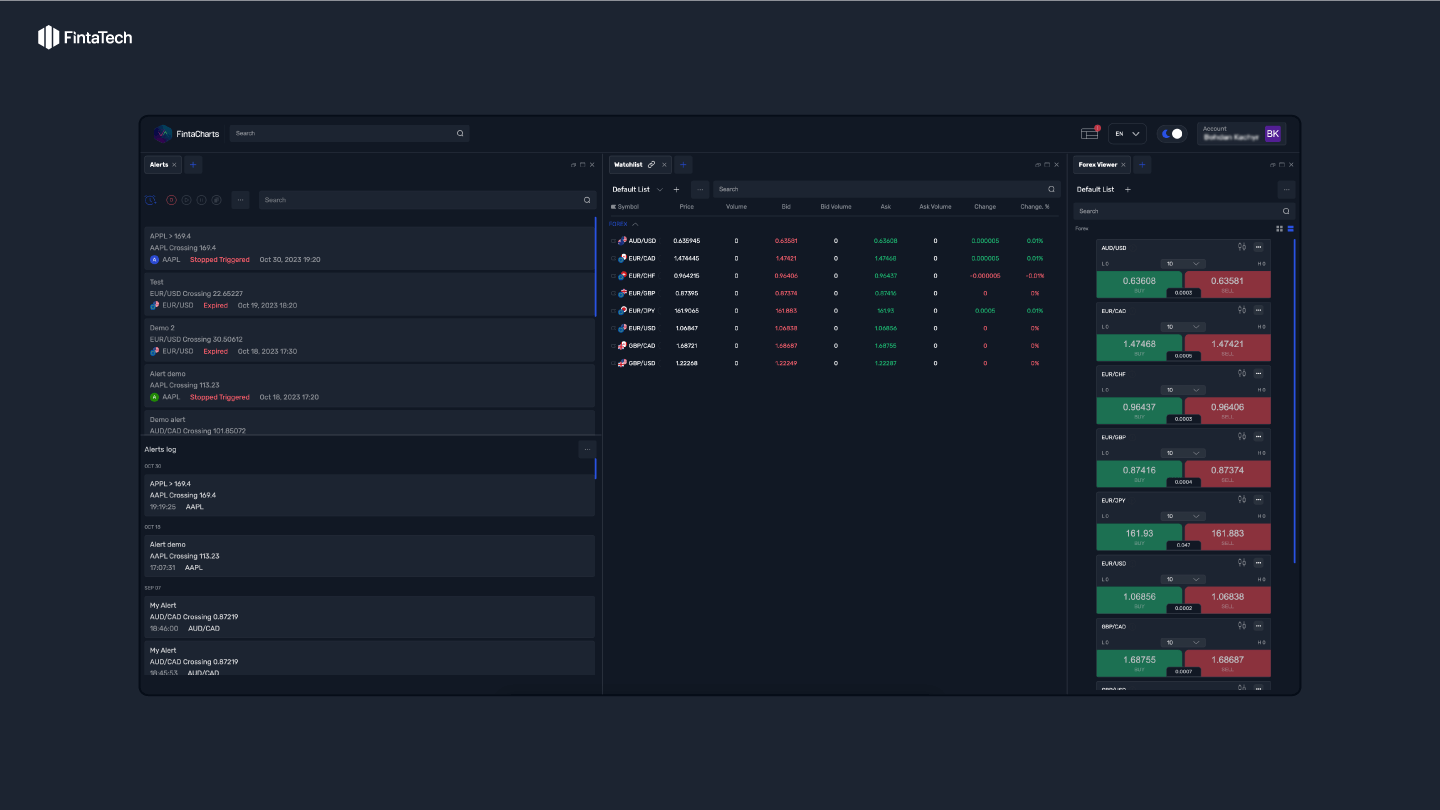Add a new tab next to Watchlist
The width and height of the screenshot is (1440, 810).
[x=683, y=164]
